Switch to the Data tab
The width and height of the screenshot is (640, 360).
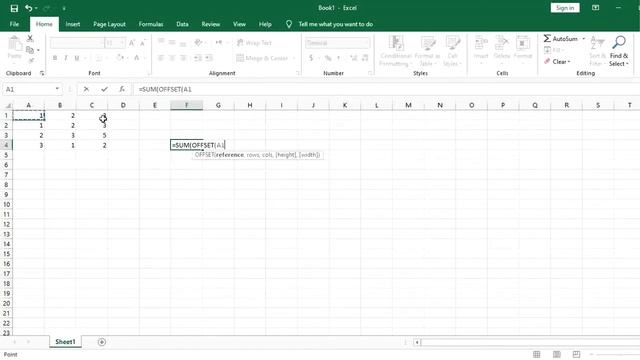point(182,24)
